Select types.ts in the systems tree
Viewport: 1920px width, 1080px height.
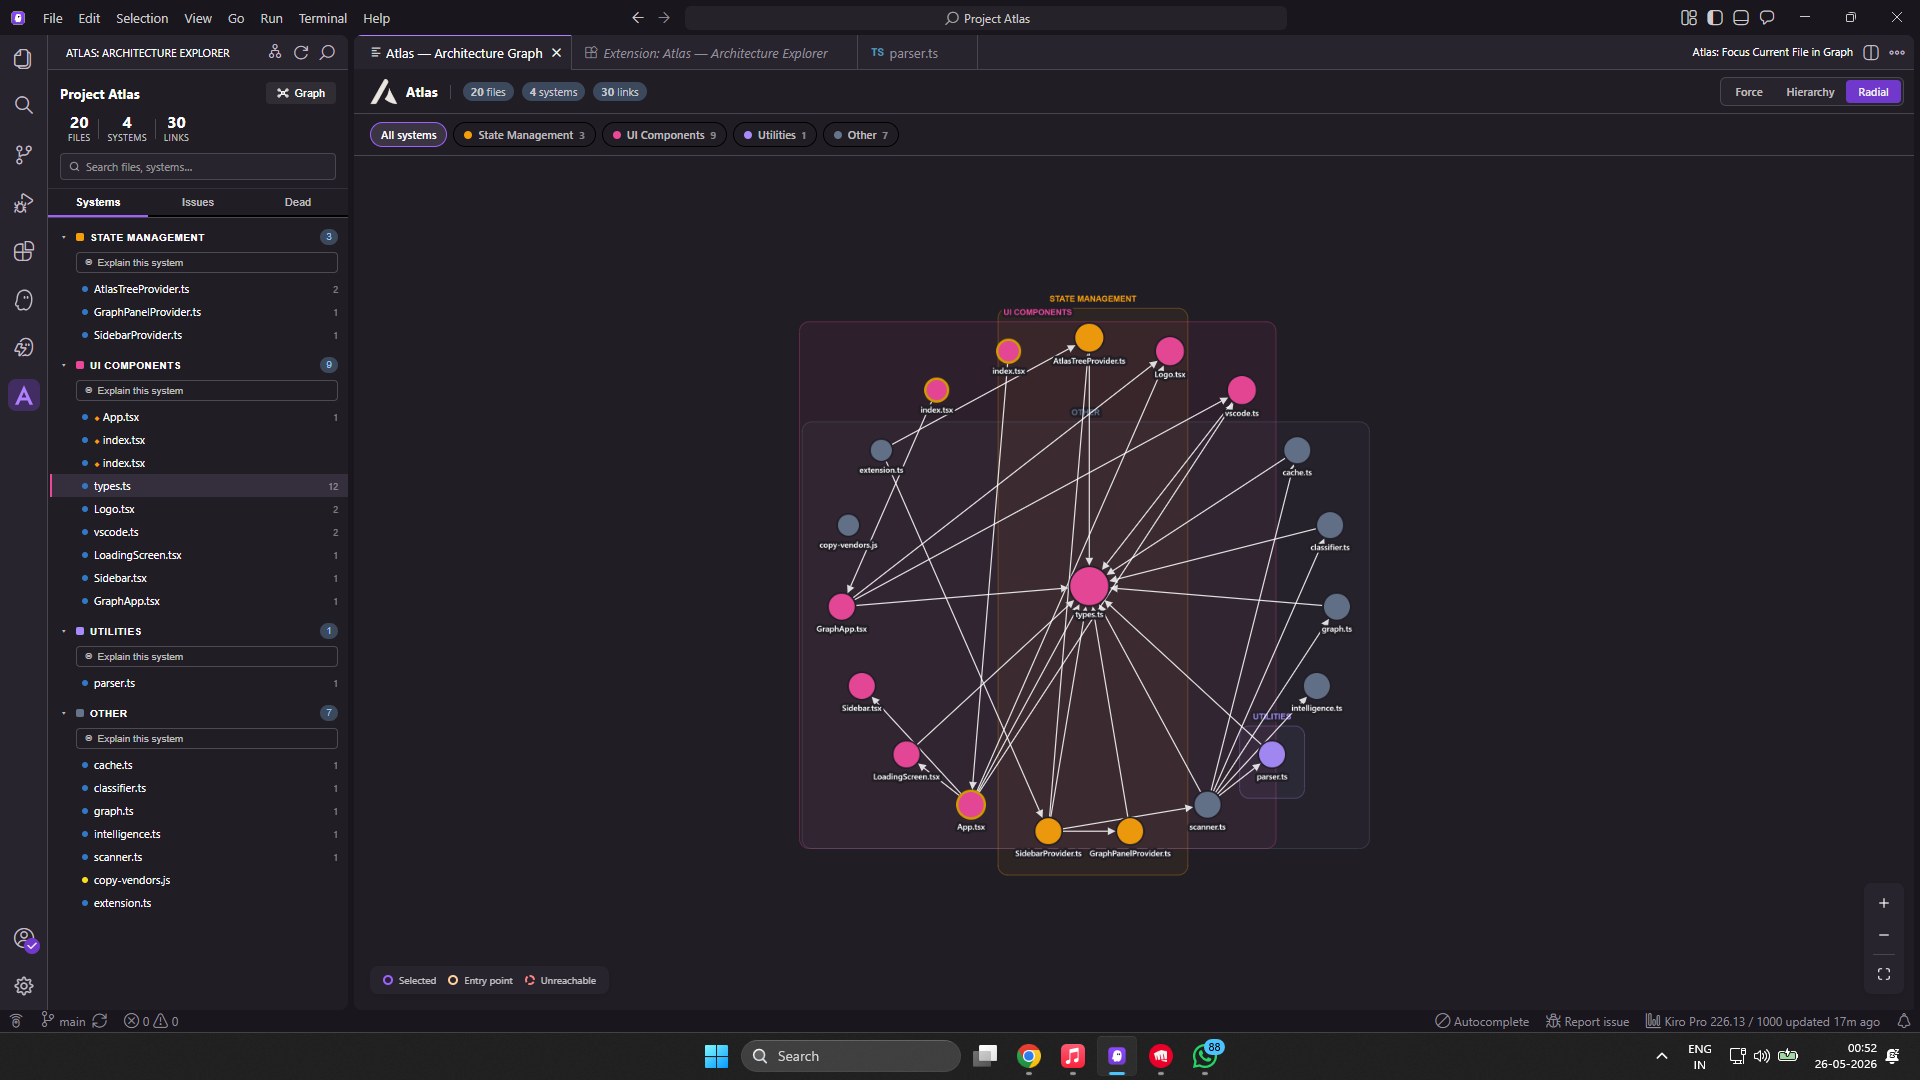[199, 486]
